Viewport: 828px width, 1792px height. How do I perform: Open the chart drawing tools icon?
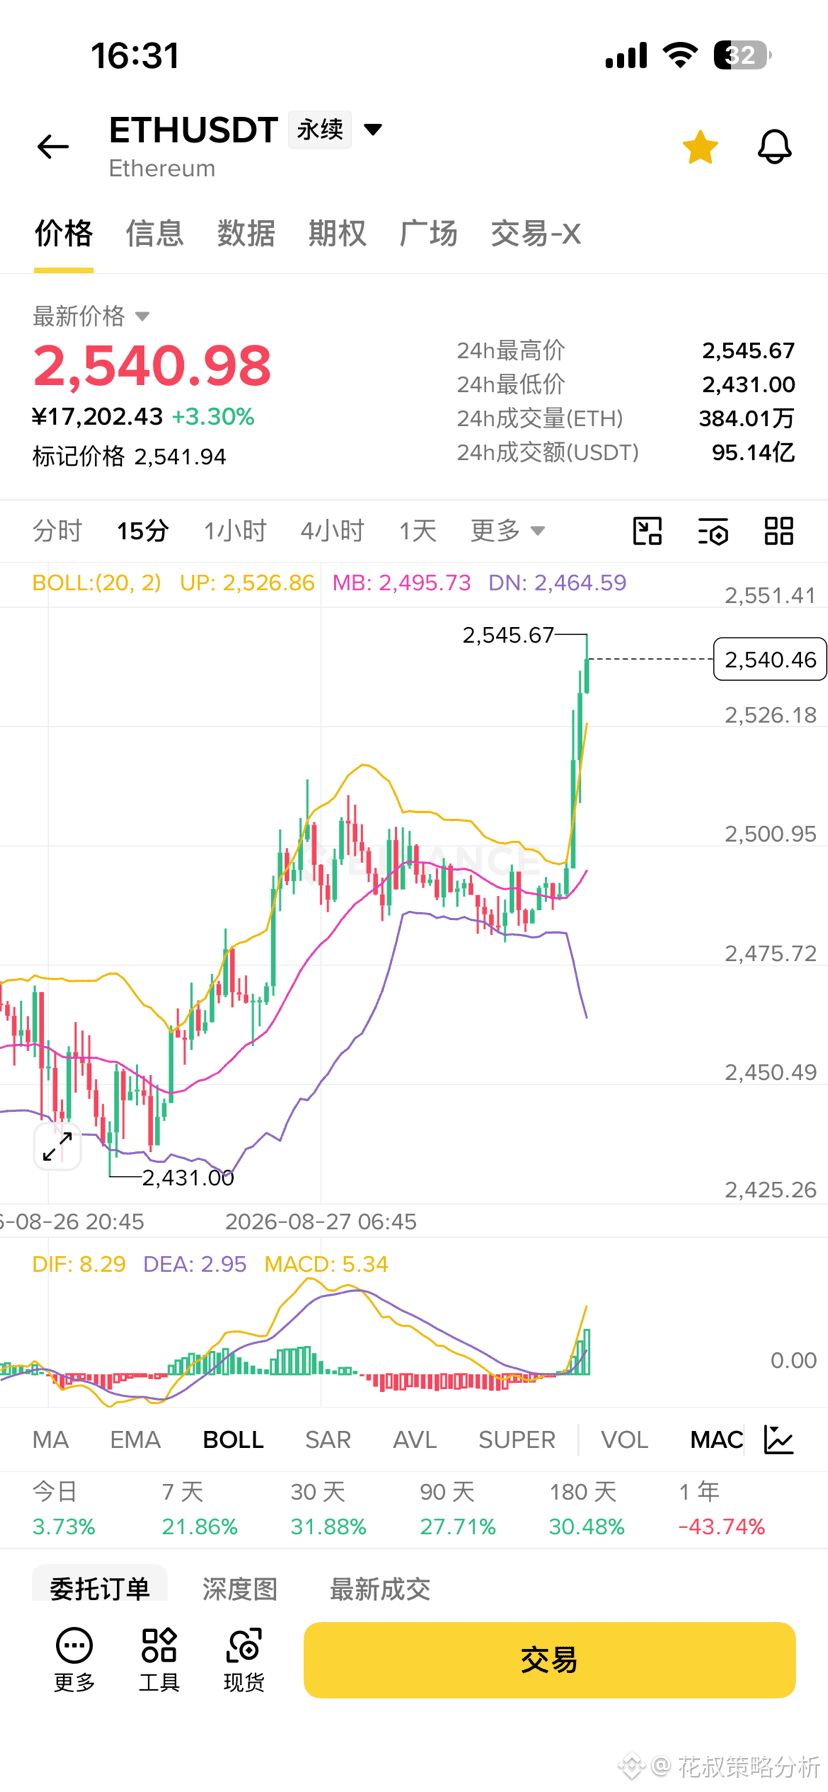(x=648, y=531)
